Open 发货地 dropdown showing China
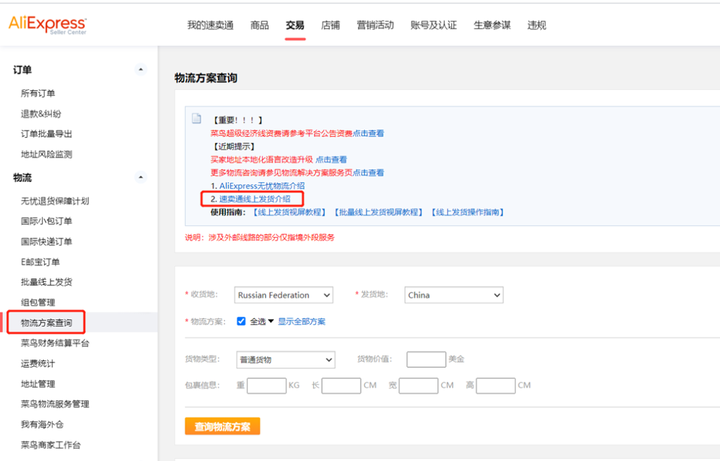The image size is (720, 461). [454, 295]
